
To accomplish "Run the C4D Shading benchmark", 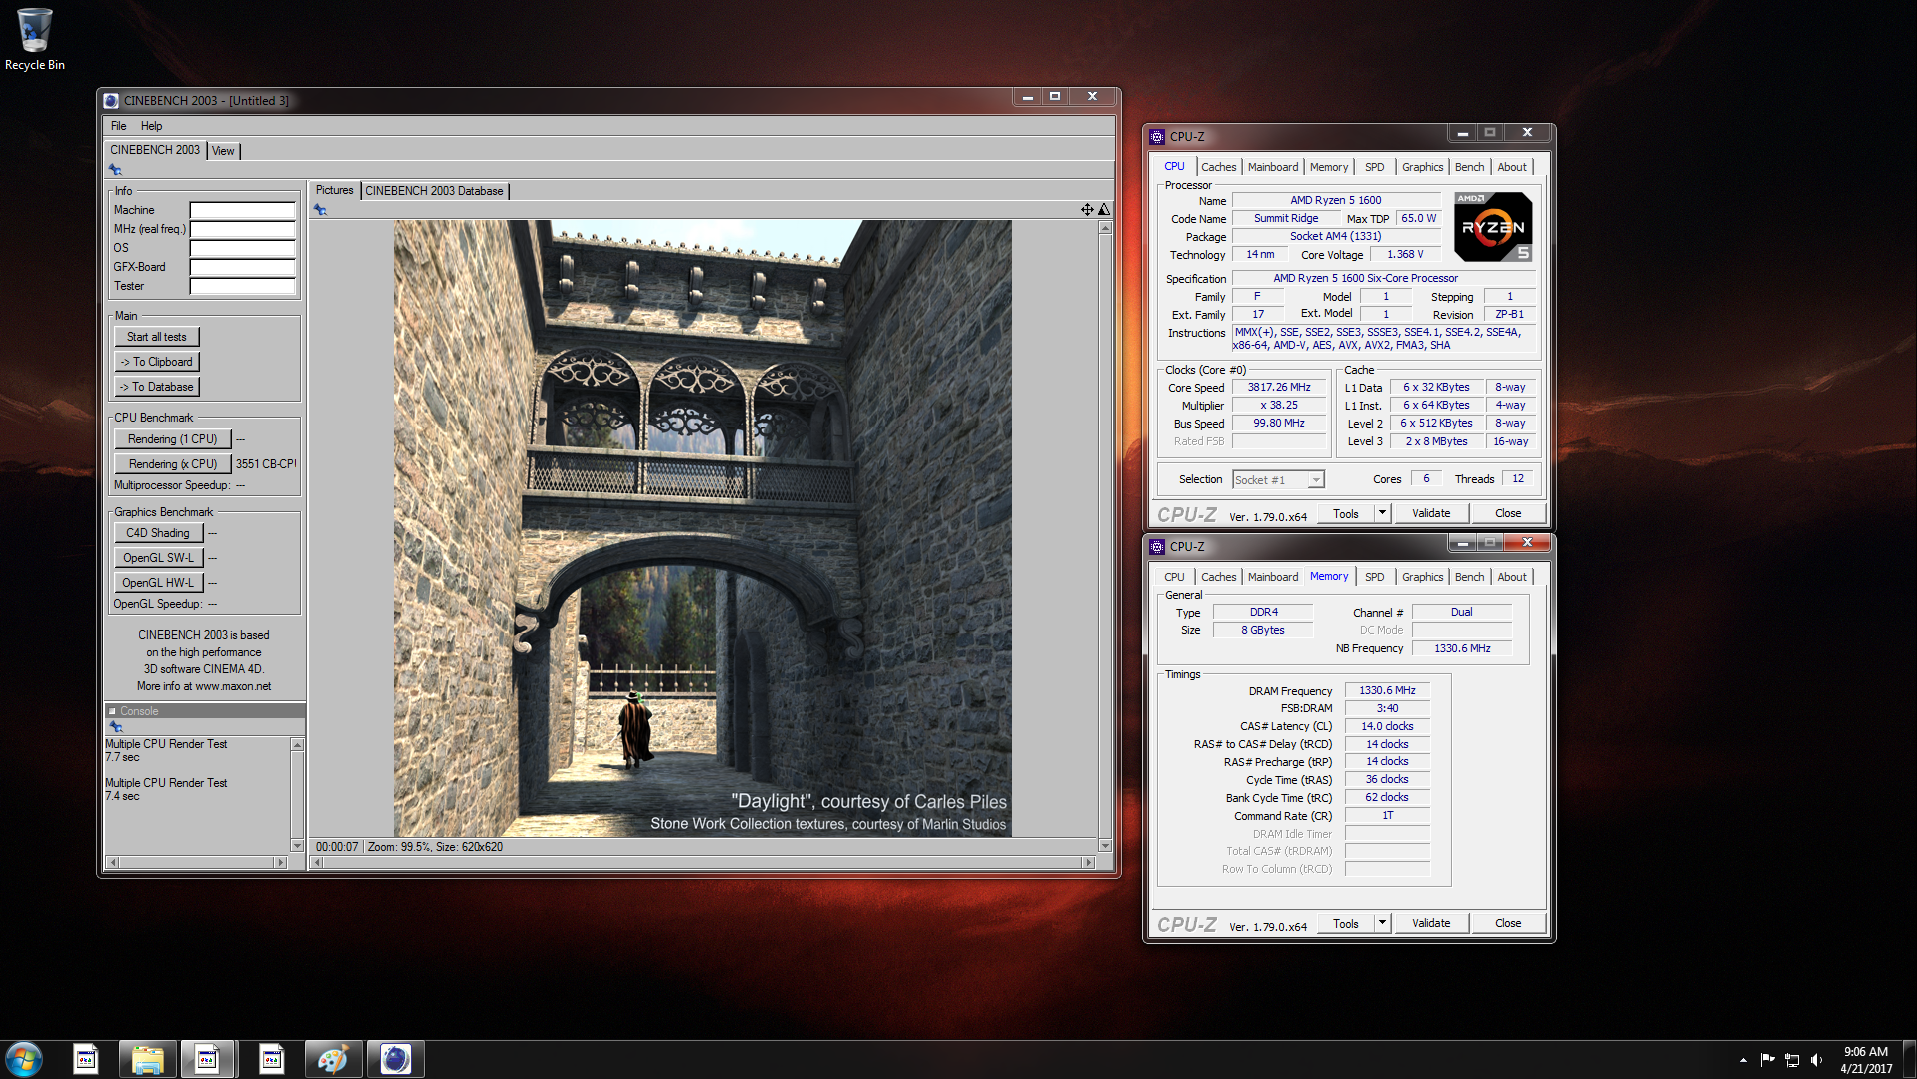I will [158, 533].
